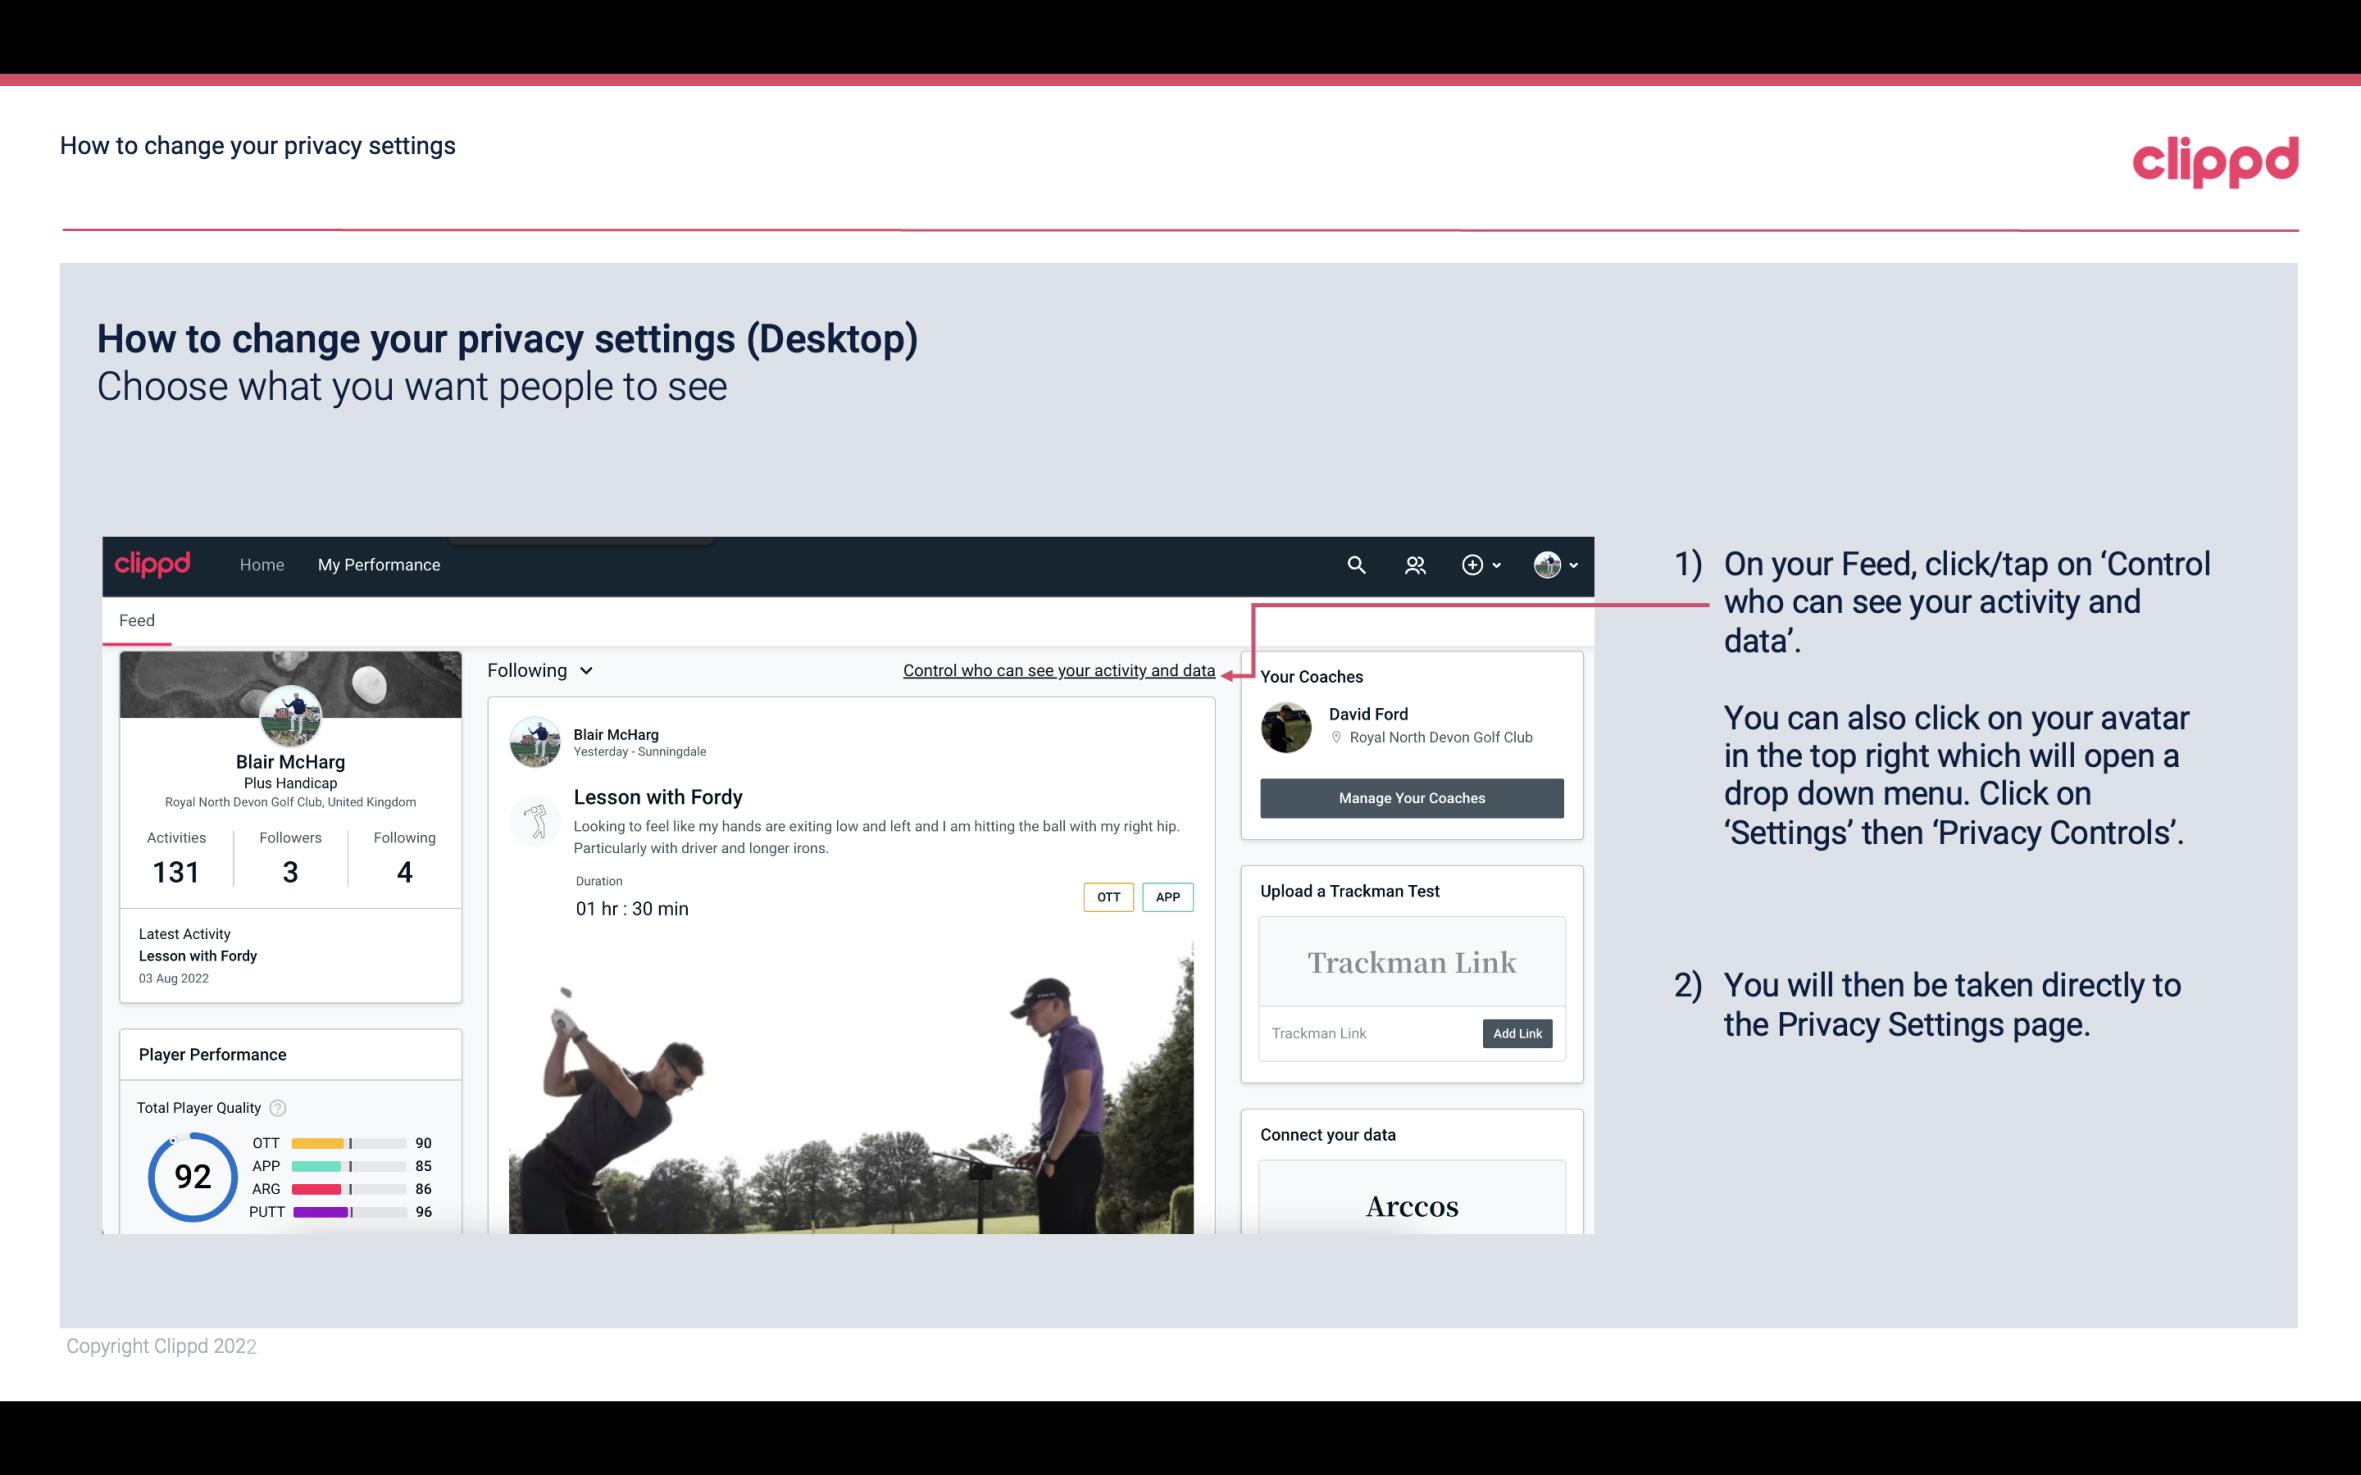
Task: Enable Arccos data connection toggle
Action: tap(1410, 1207)
